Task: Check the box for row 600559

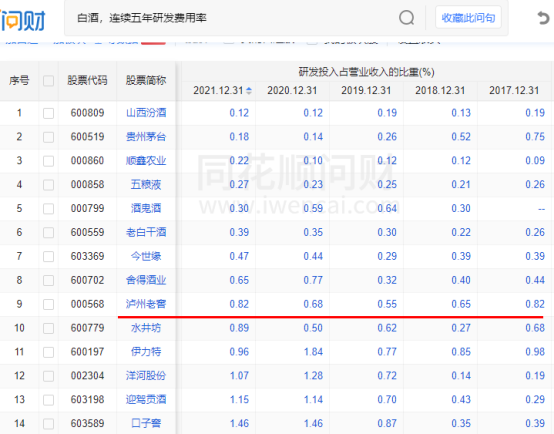Action: click(48, 233)
